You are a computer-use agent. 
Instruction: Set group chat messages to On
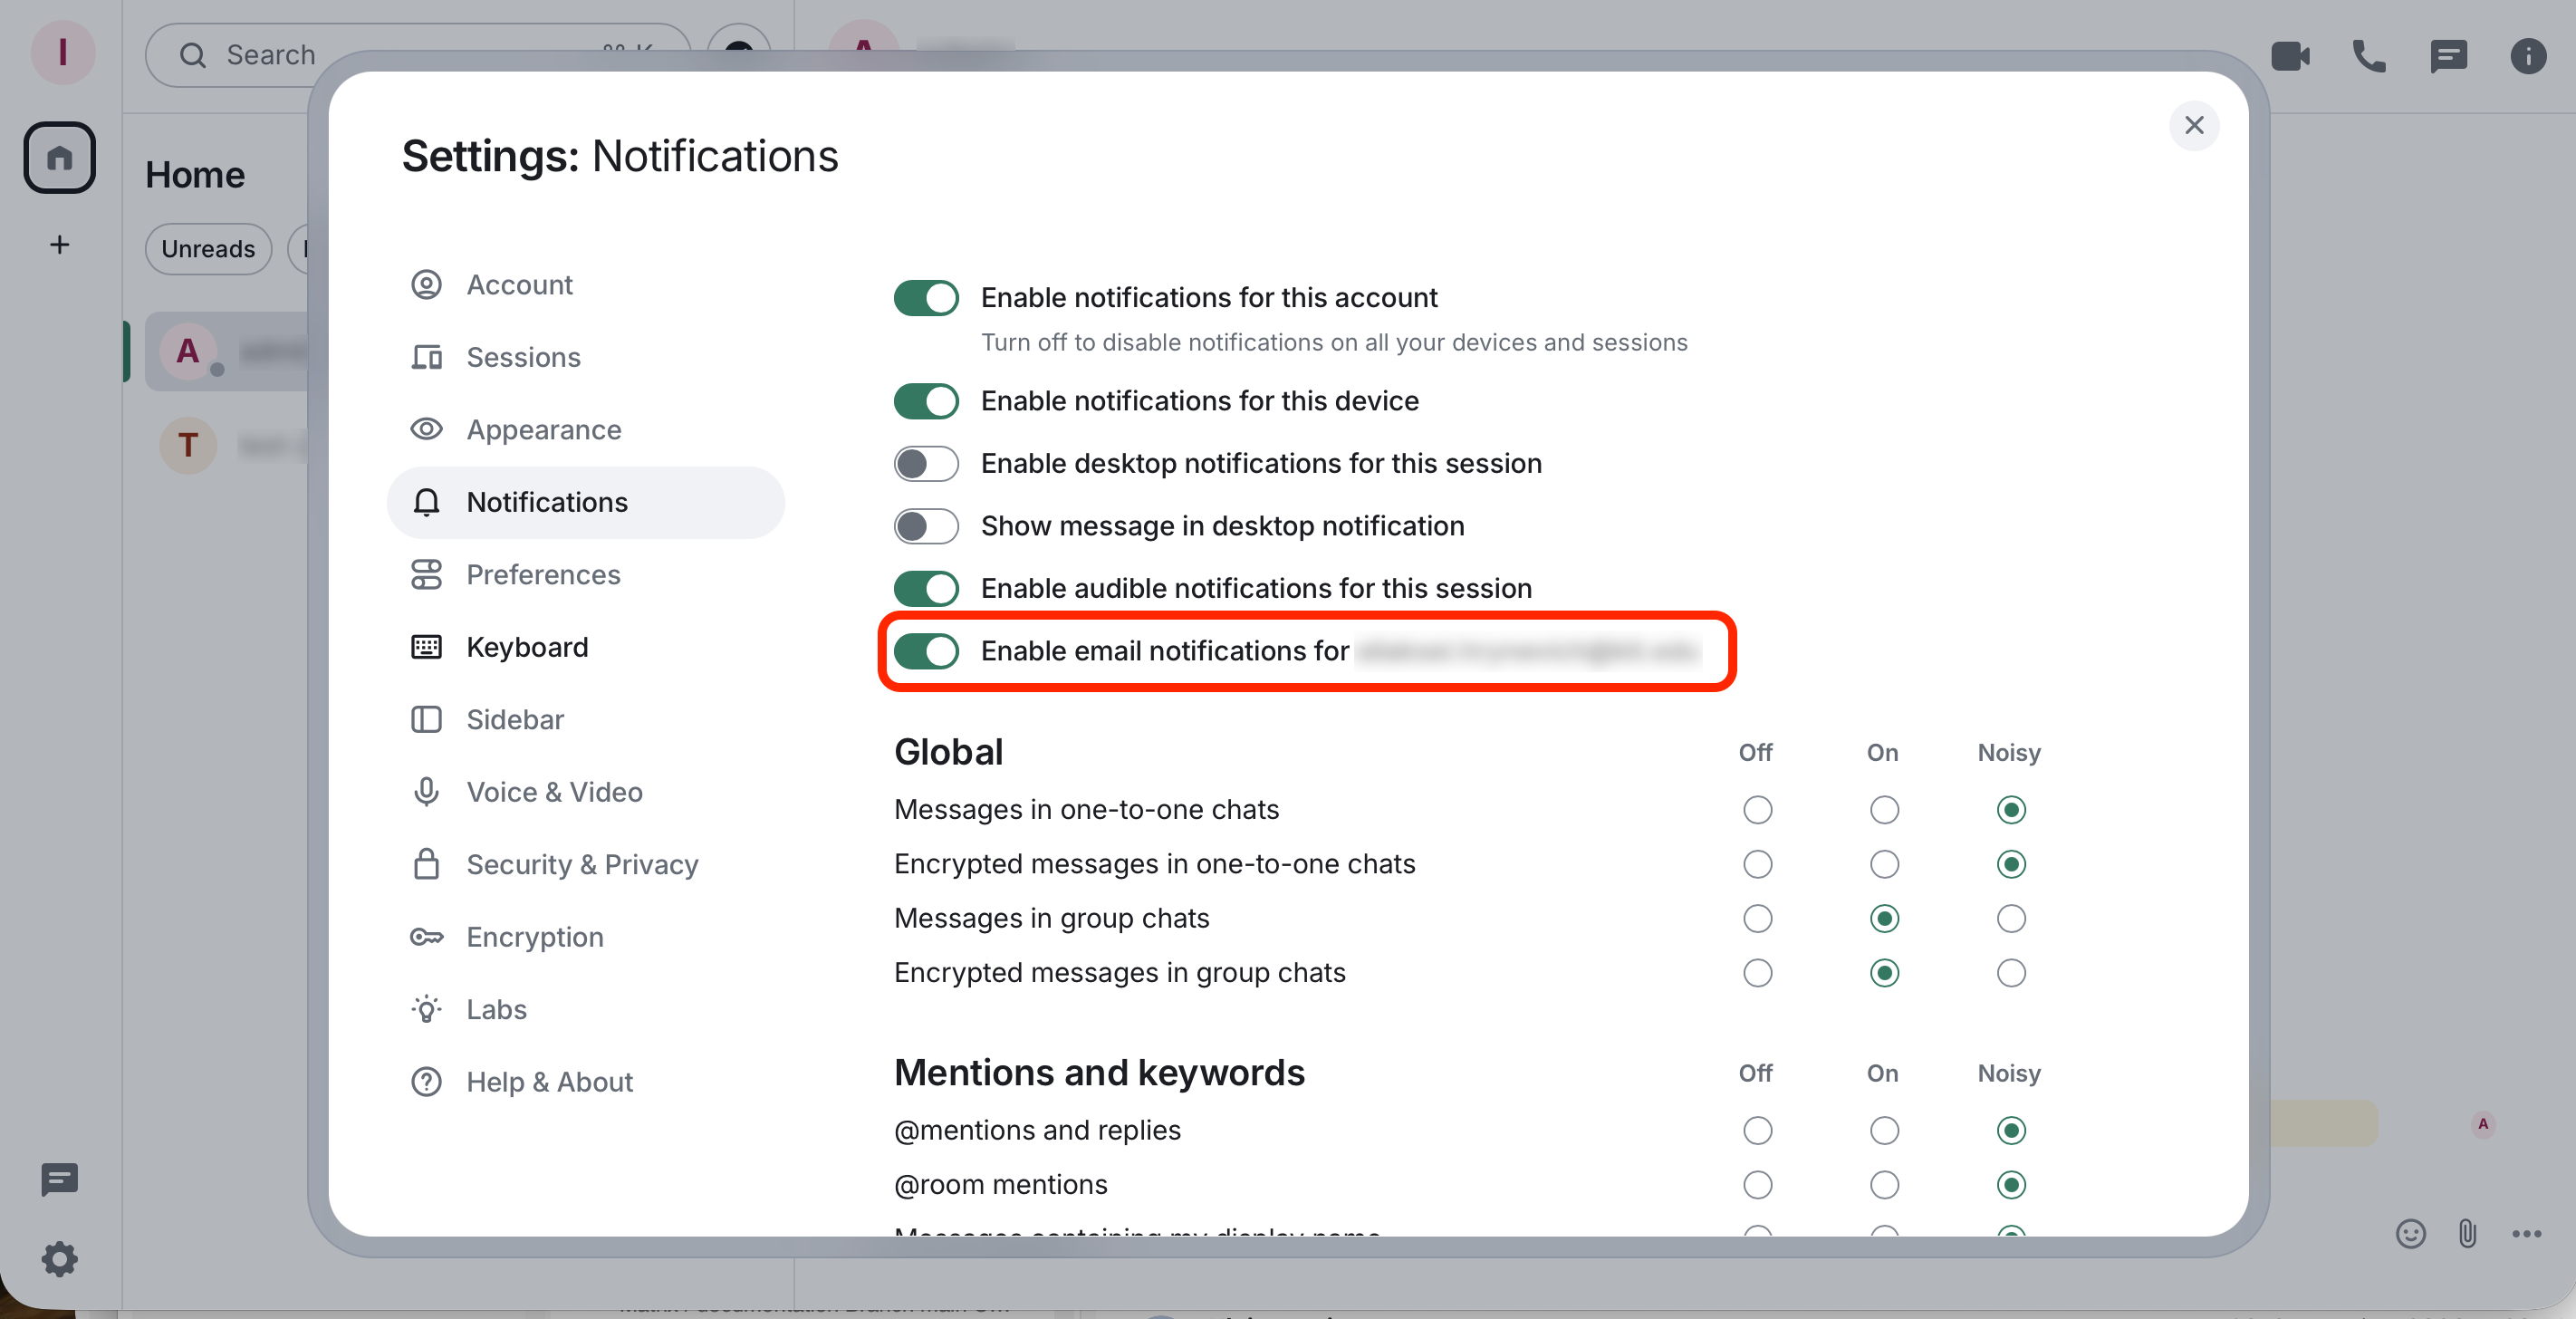[1884, 918]
